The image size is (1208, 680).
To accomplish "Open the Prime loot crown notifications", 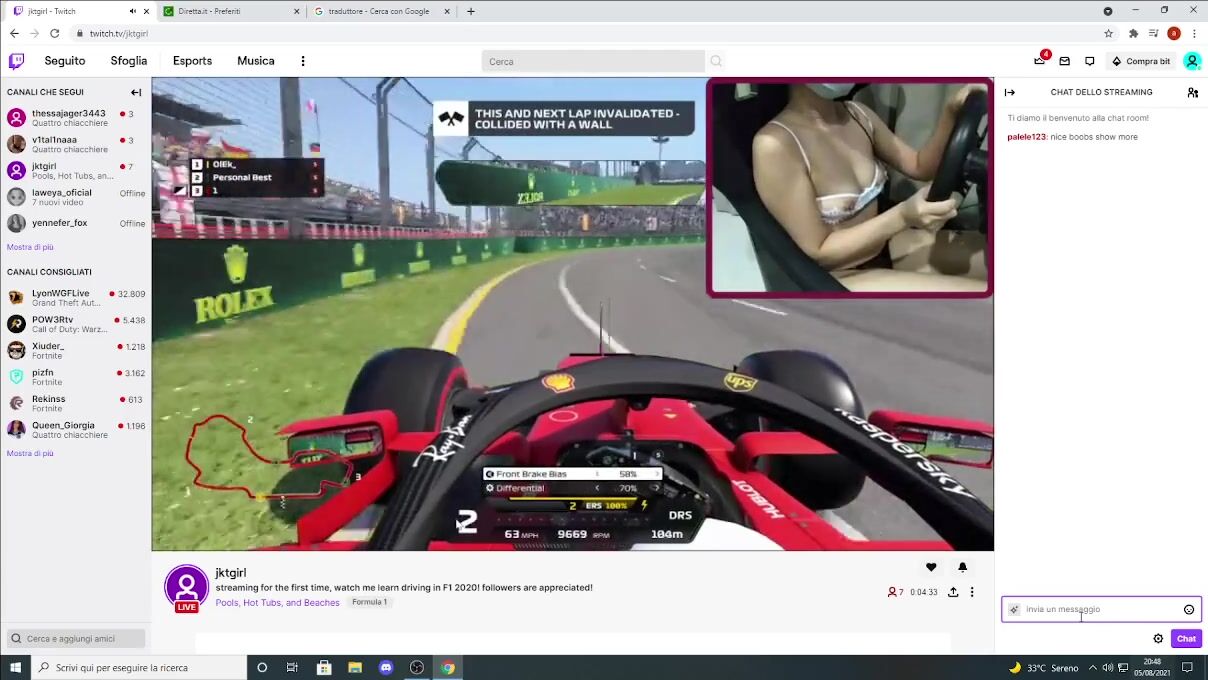I will (1040, 61).
